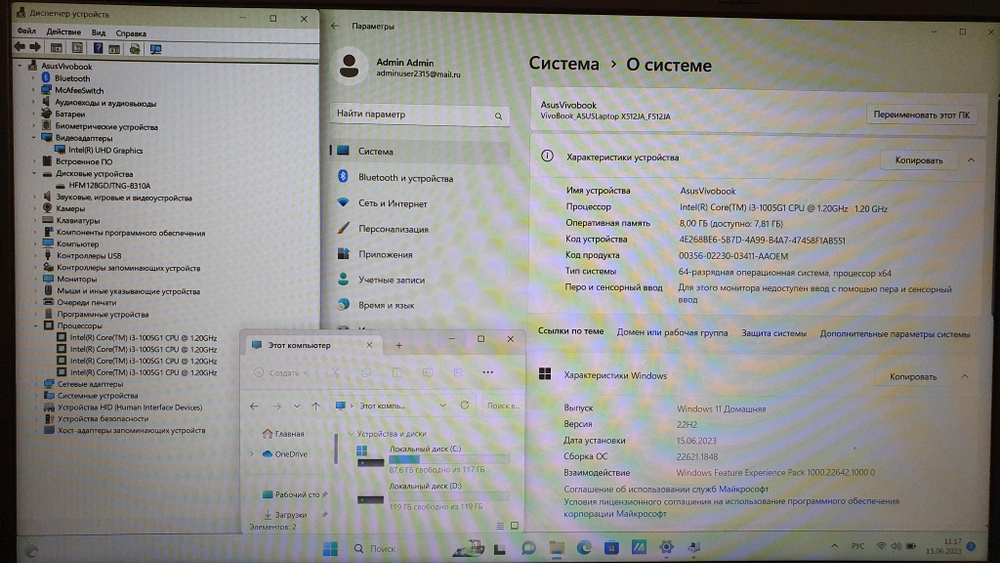Open Защита системы link

774,333
